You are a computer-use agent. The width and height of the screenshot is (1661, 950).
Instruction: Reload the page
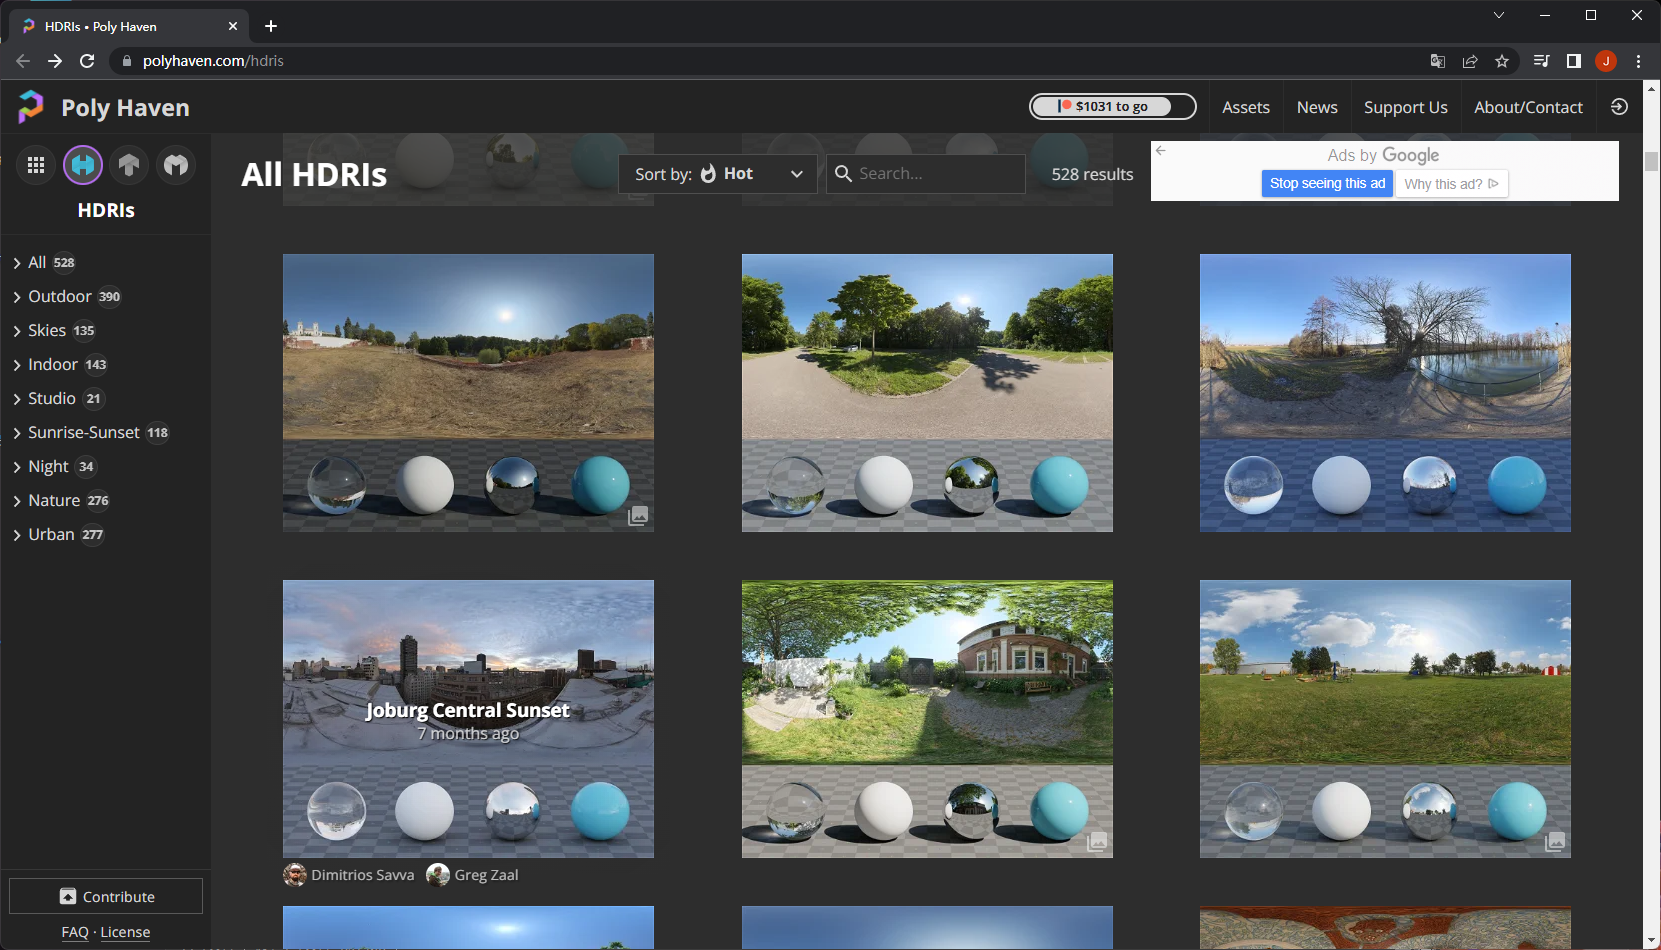tap(87, 61)
